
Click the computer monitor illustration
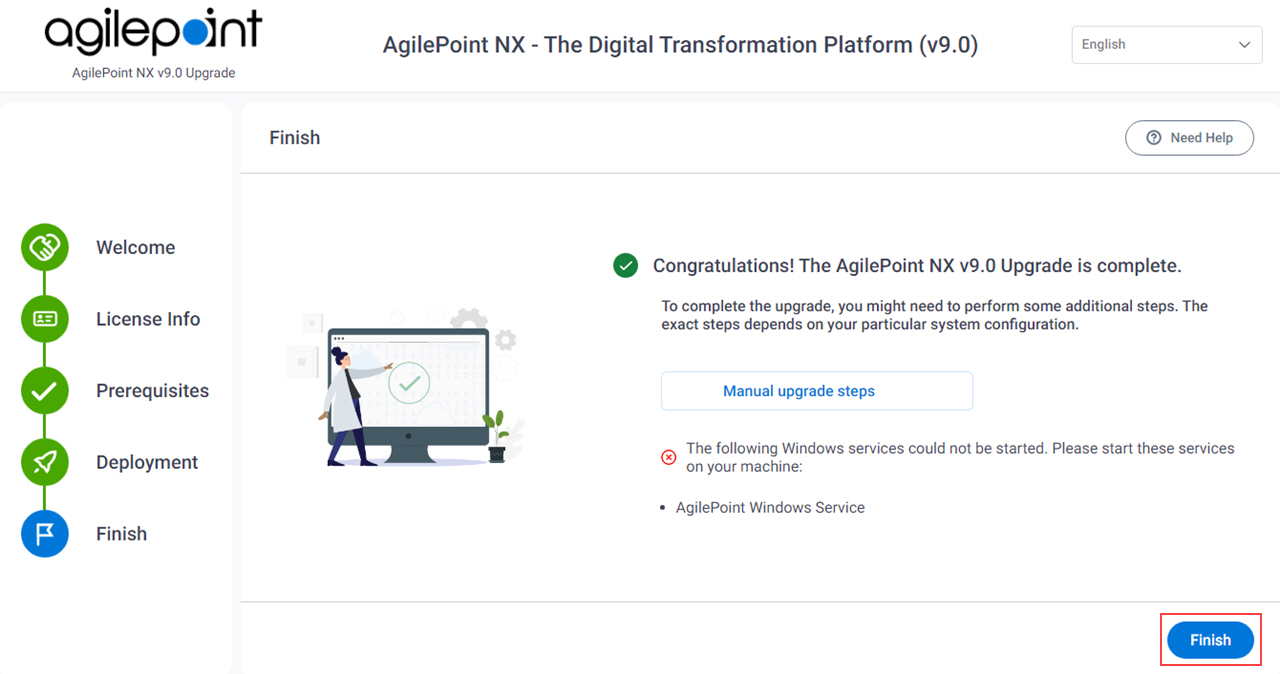(x=408, y=395)
